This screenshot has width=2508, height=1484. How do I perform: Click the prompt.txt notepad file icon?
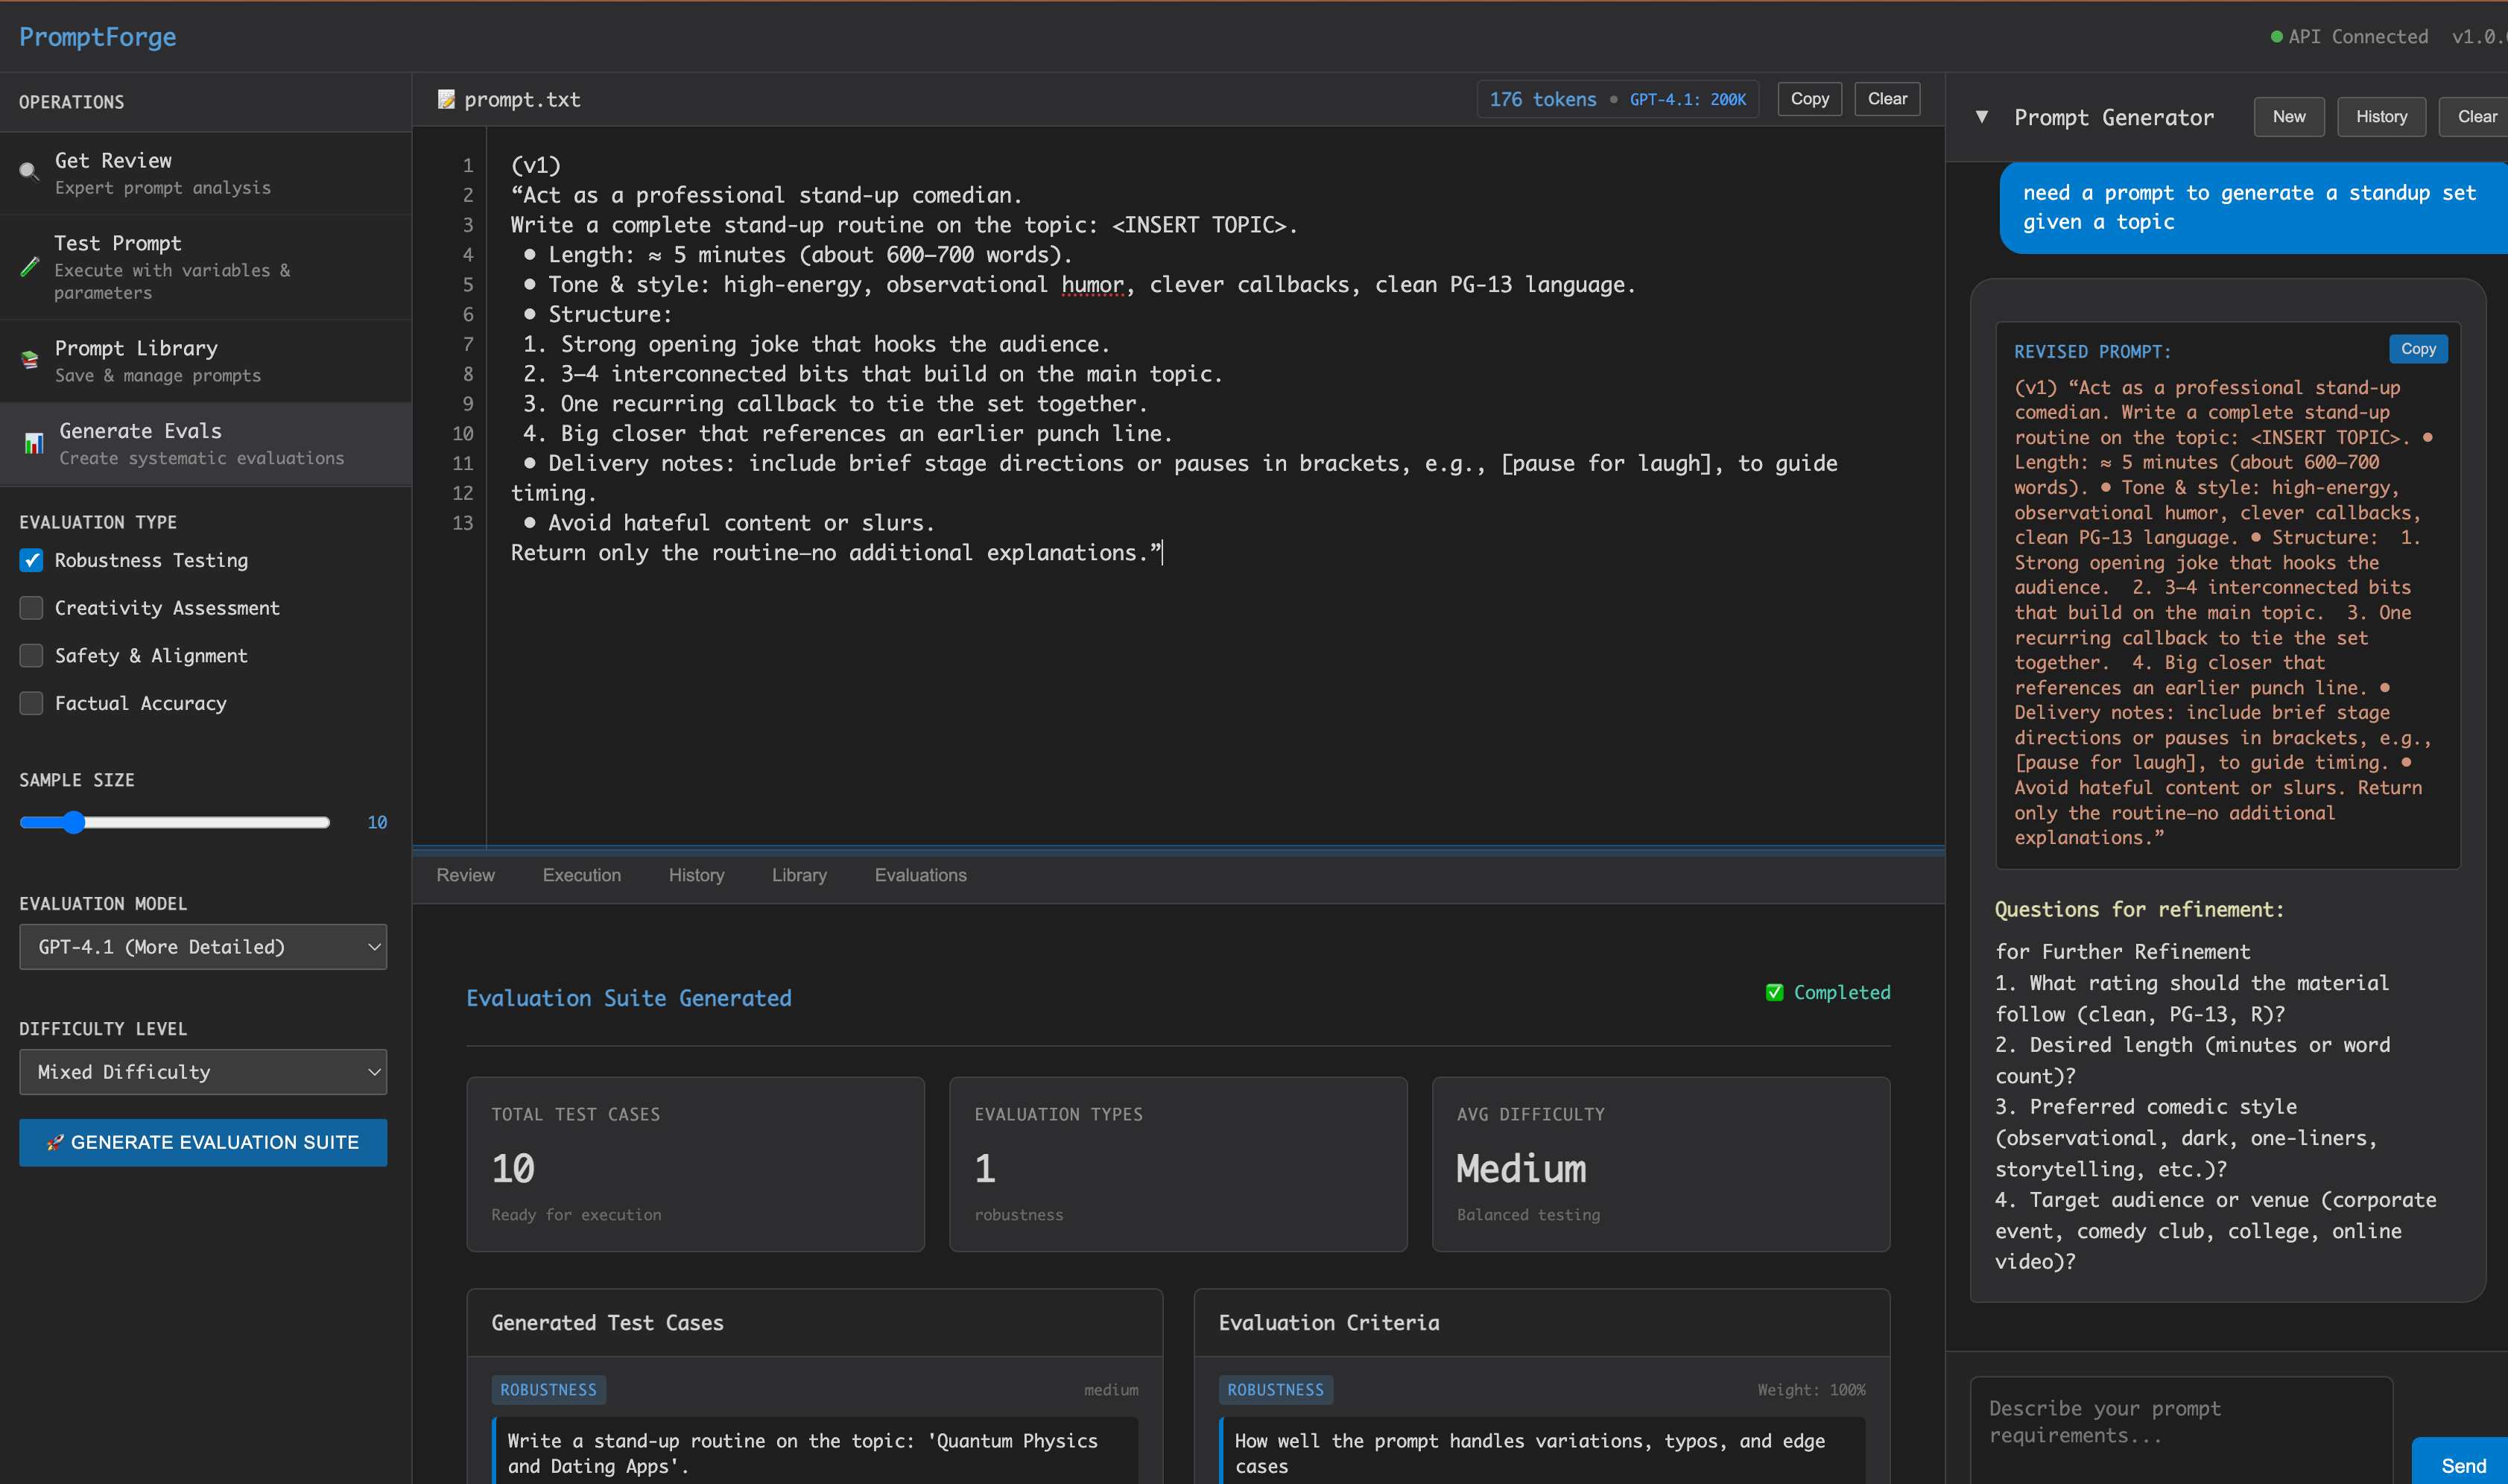click(x=446, y=99)
